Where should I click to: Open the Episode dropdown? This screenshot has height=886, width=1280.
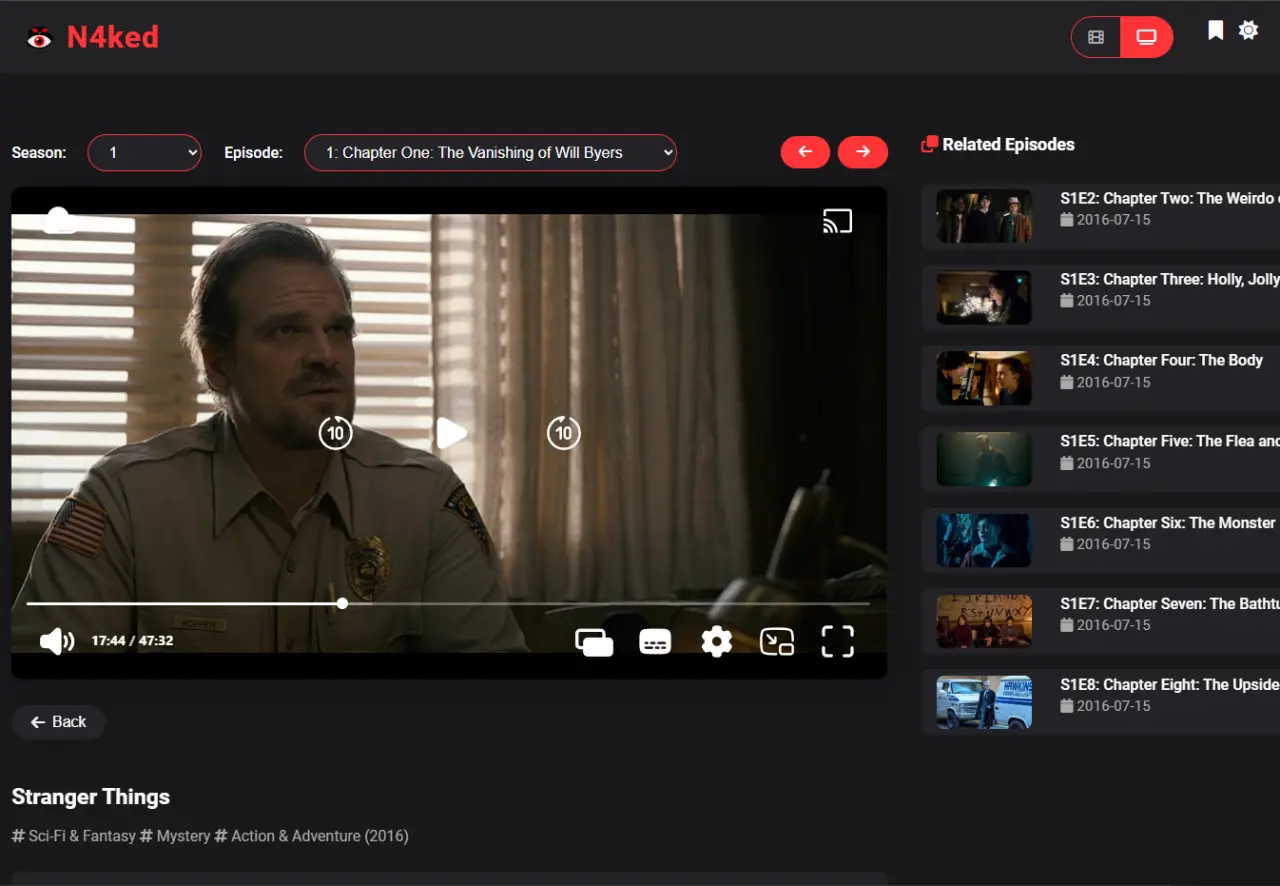[490, 153]
